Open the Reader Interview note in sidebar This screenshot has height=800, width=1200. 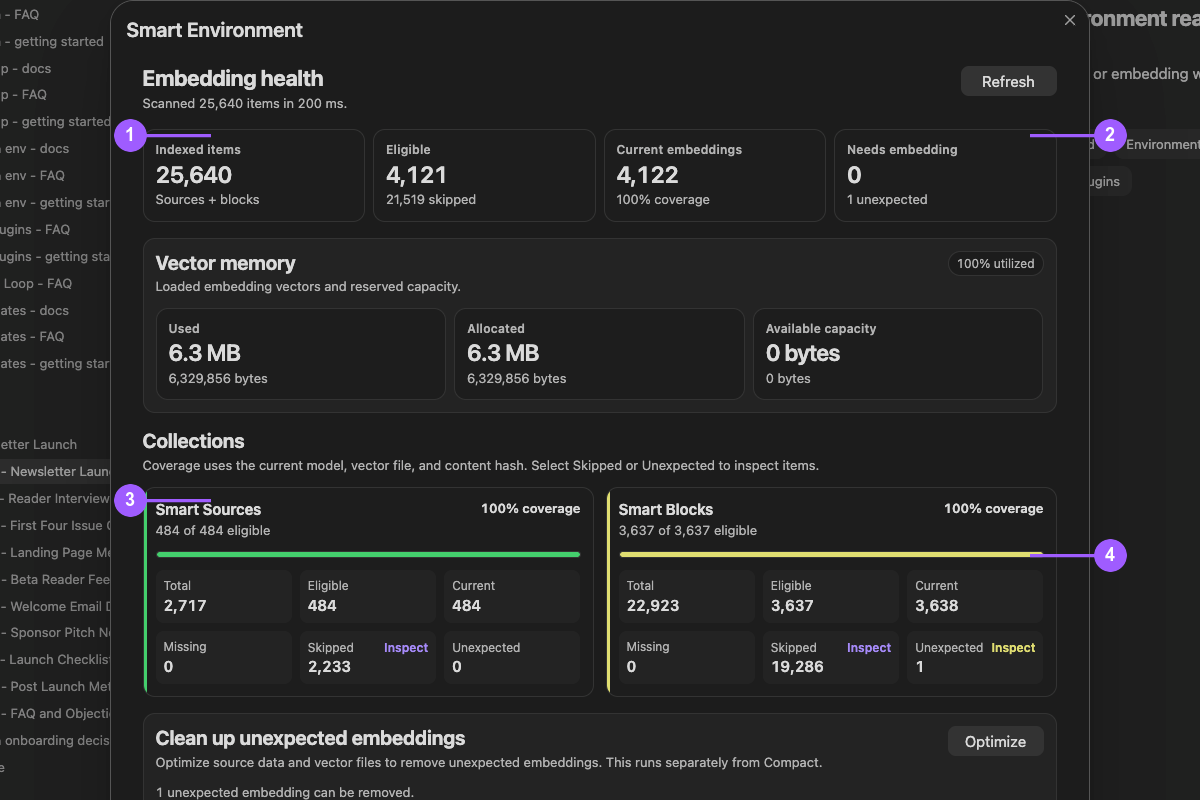click(x=55, y=498)
